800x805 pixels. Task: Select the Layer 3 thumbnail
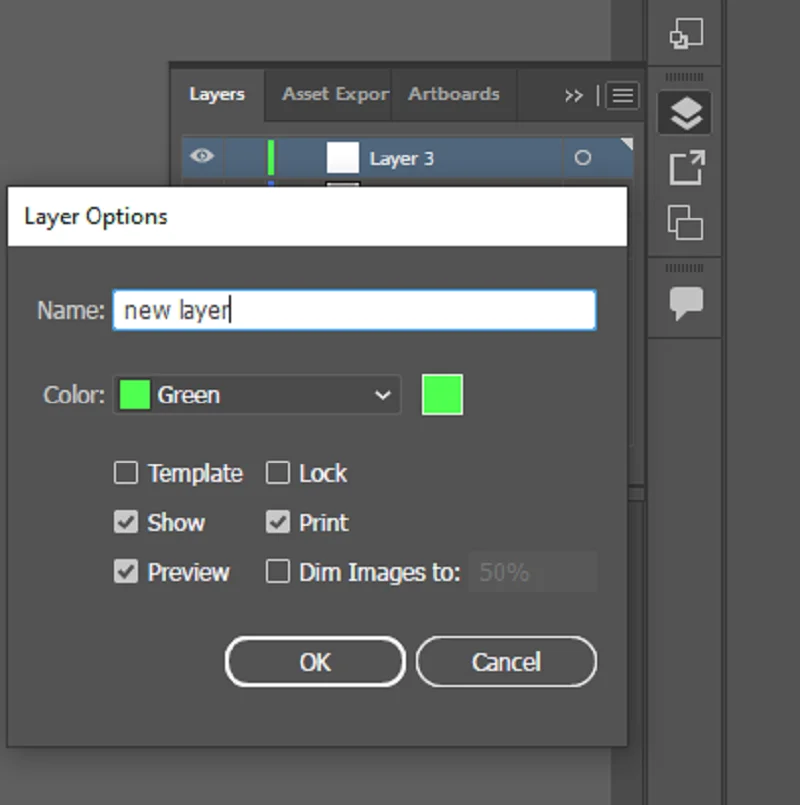[342, 158]
